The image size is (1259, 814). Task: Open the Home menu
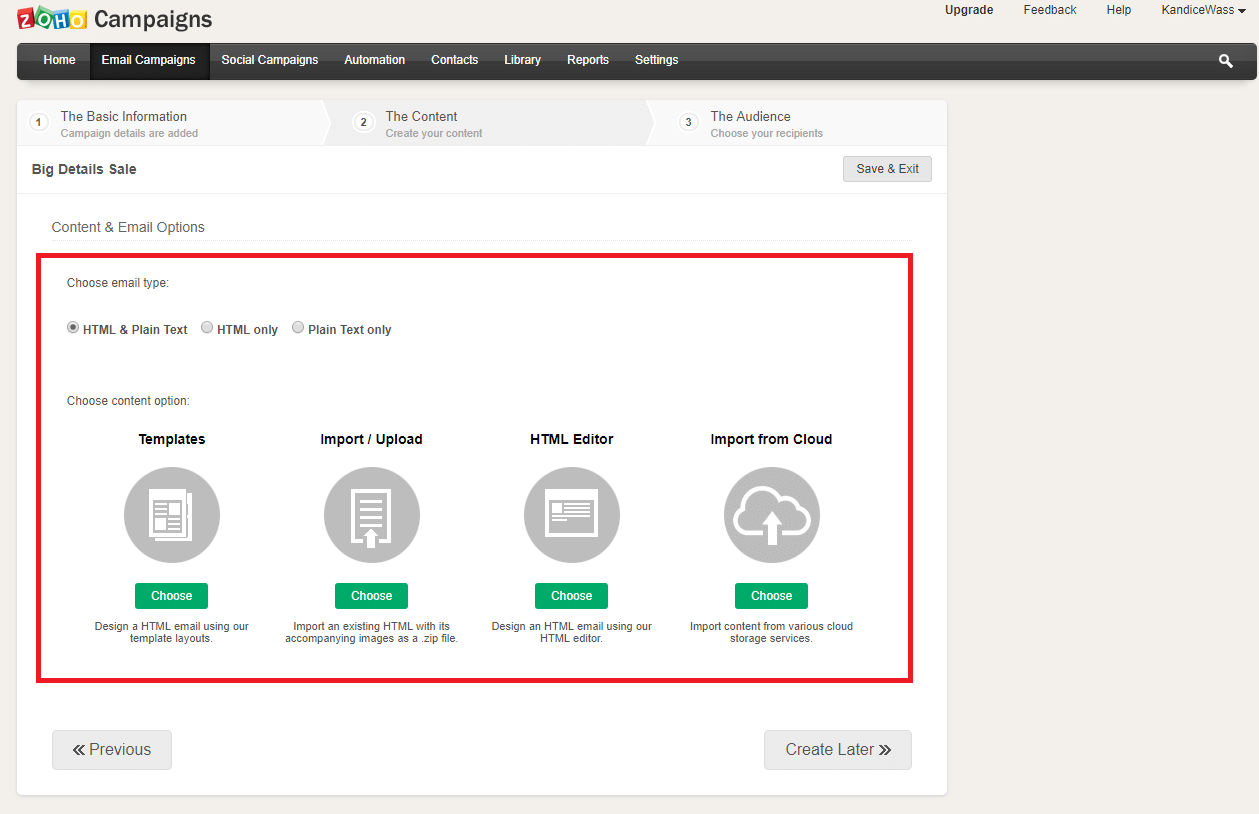(x=59, y=60)
